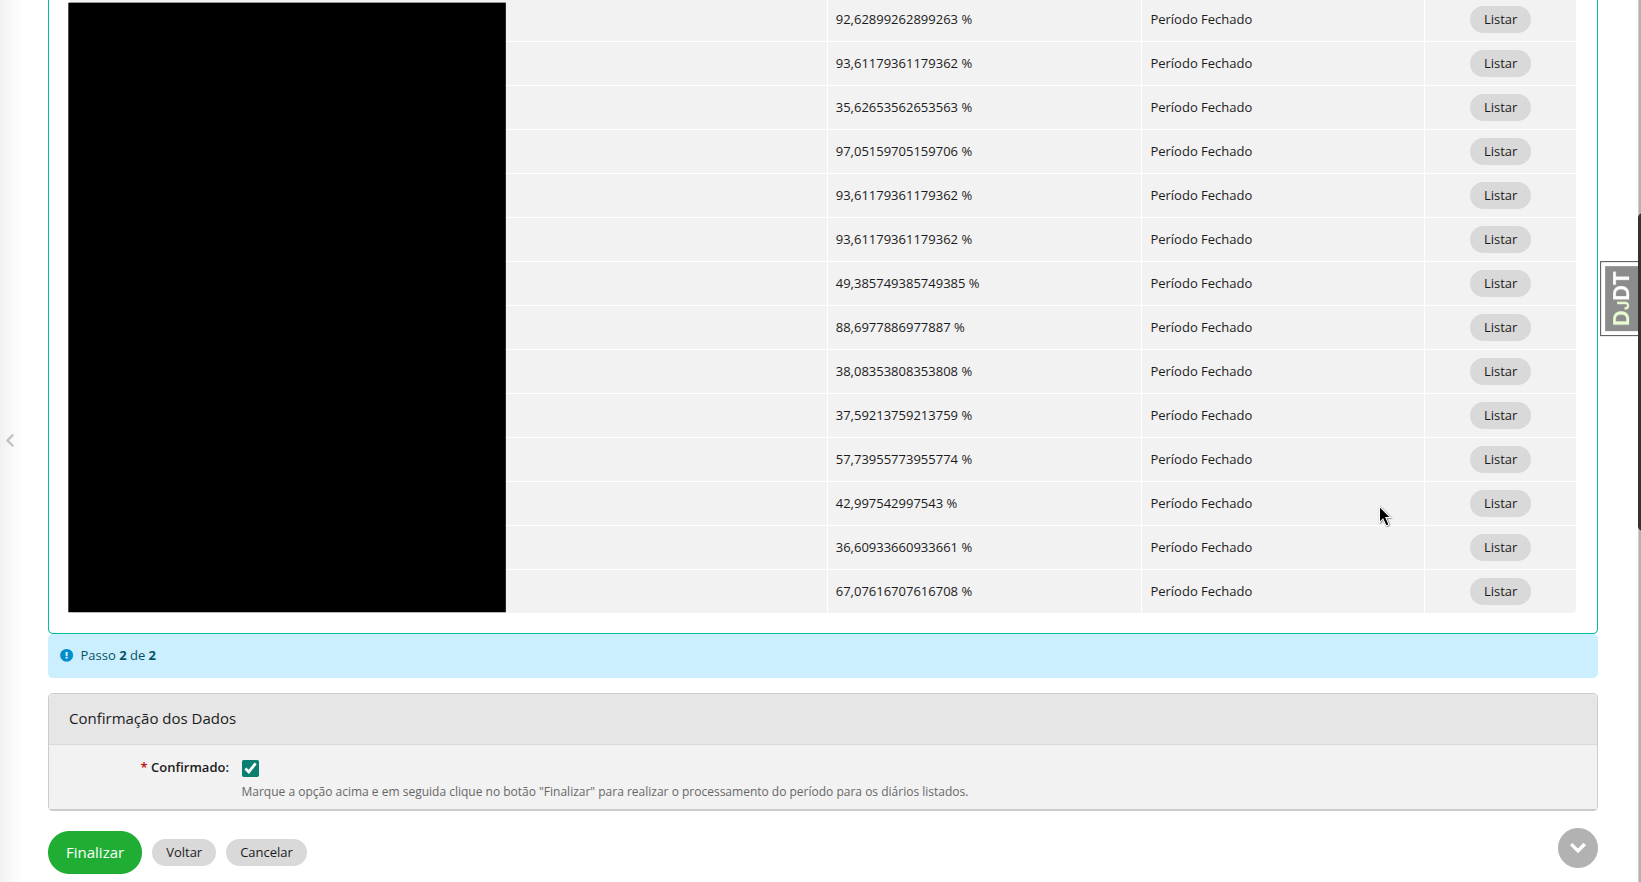The image size is (1641, 882).
Task: Click Período Fechado in the 38,08353808353808 % row
Action: tap(1201, 372)
